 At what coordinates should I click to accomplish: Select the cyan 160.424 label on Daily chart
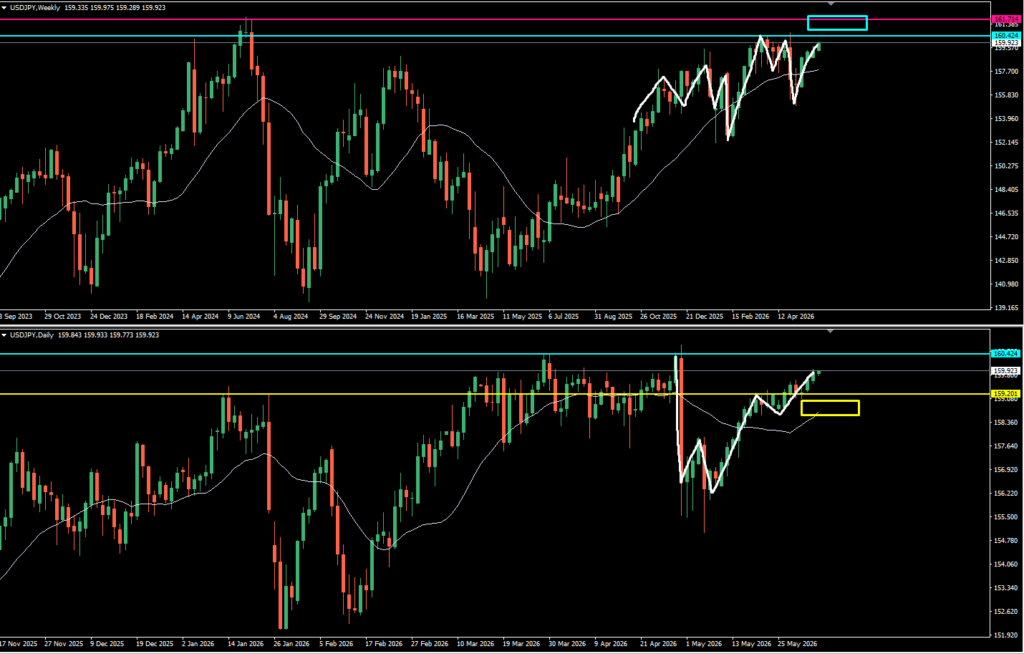point(1006,353)
